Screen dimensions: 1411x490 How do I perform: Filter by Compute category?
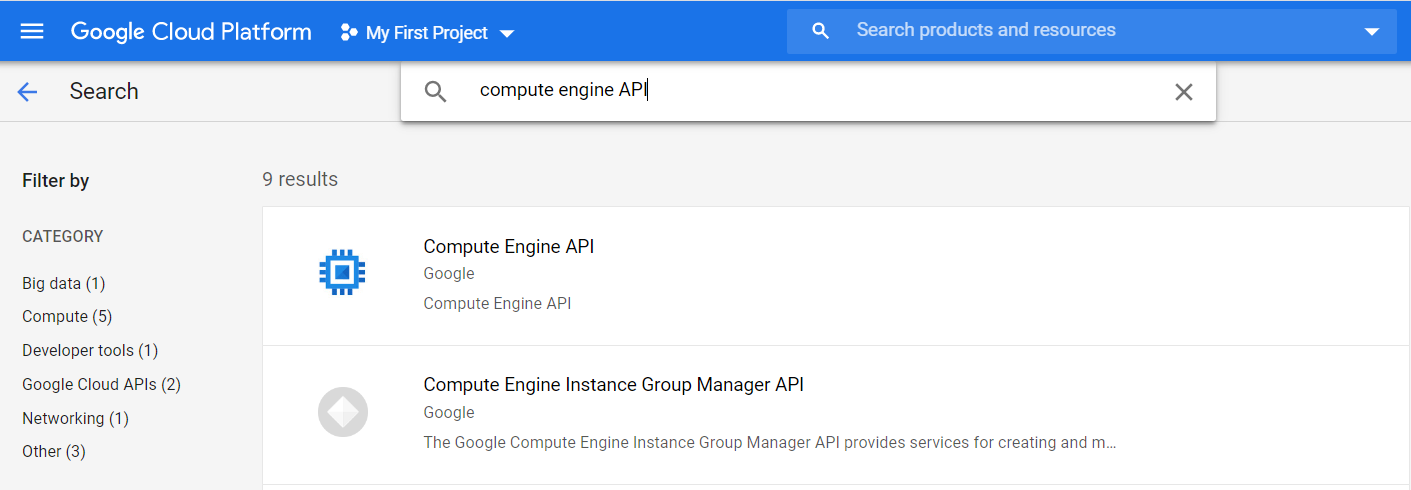67,316
